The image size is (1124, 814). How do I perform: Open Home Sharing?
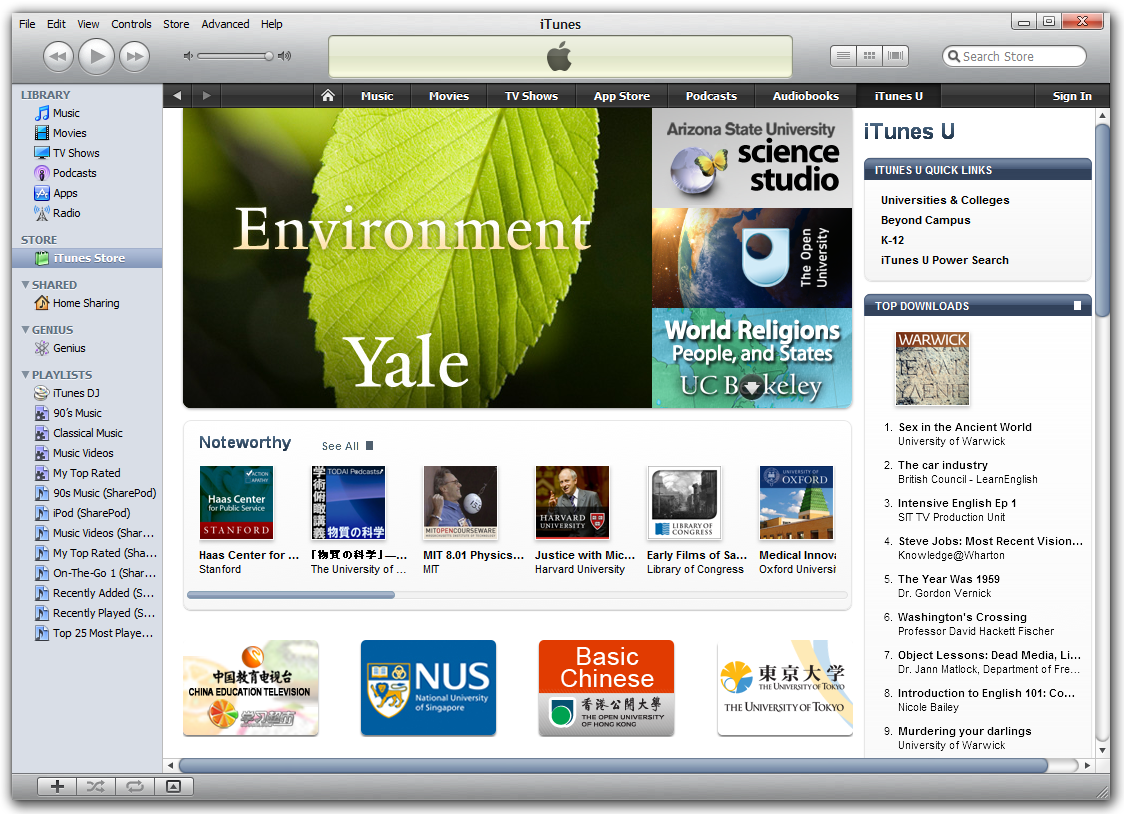click(x=86, y=303)
